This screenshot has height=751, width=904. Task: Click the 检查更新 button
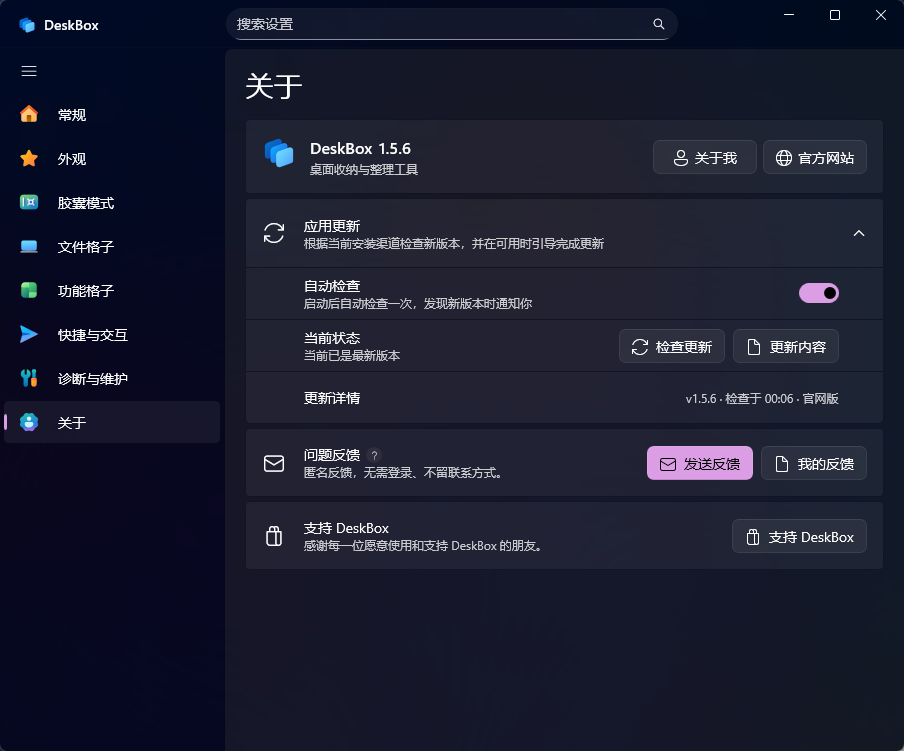[672, 346]
